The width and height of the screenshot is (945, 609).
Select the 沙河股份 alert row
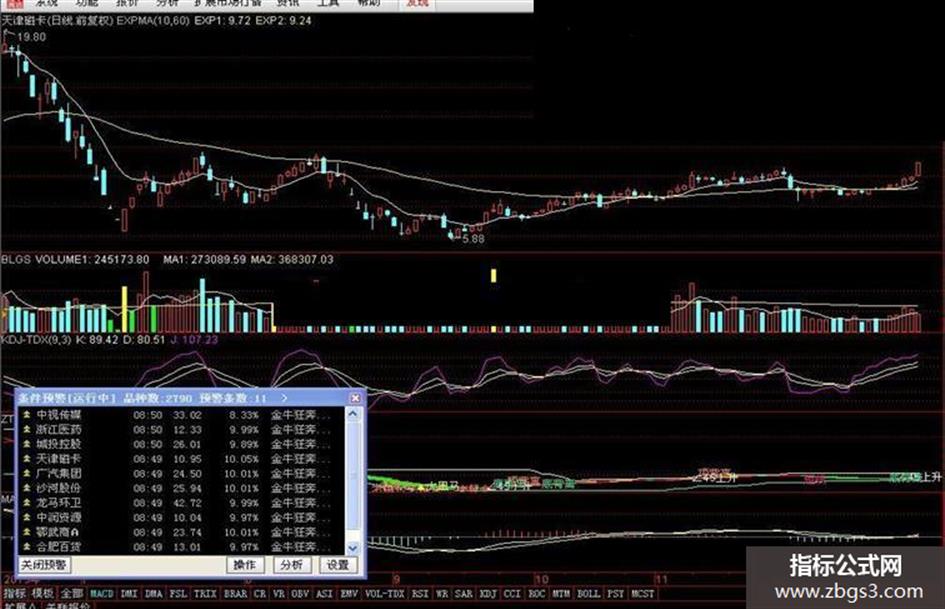click(181, 488)
